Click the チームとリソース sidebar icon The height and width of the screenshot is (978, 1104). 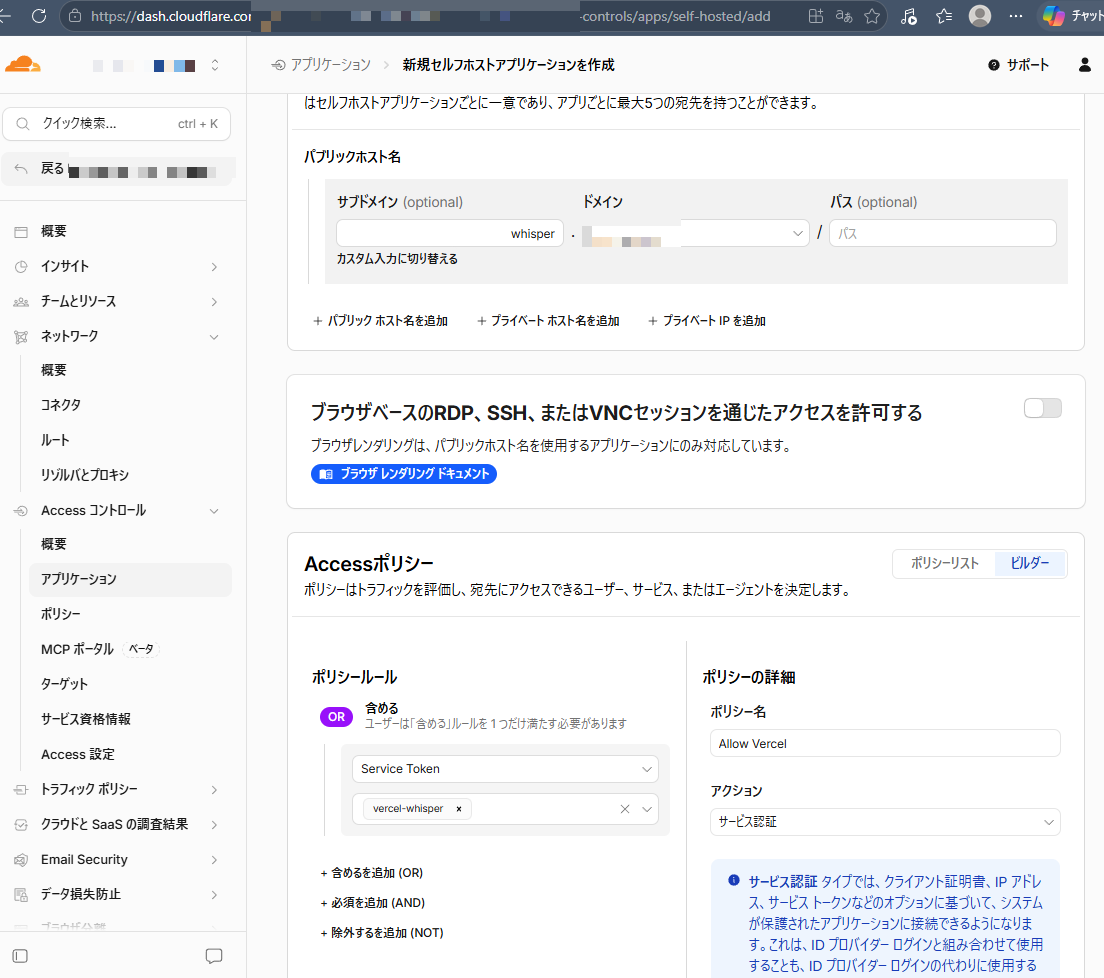pyautogui.click(x=21, y=301)
